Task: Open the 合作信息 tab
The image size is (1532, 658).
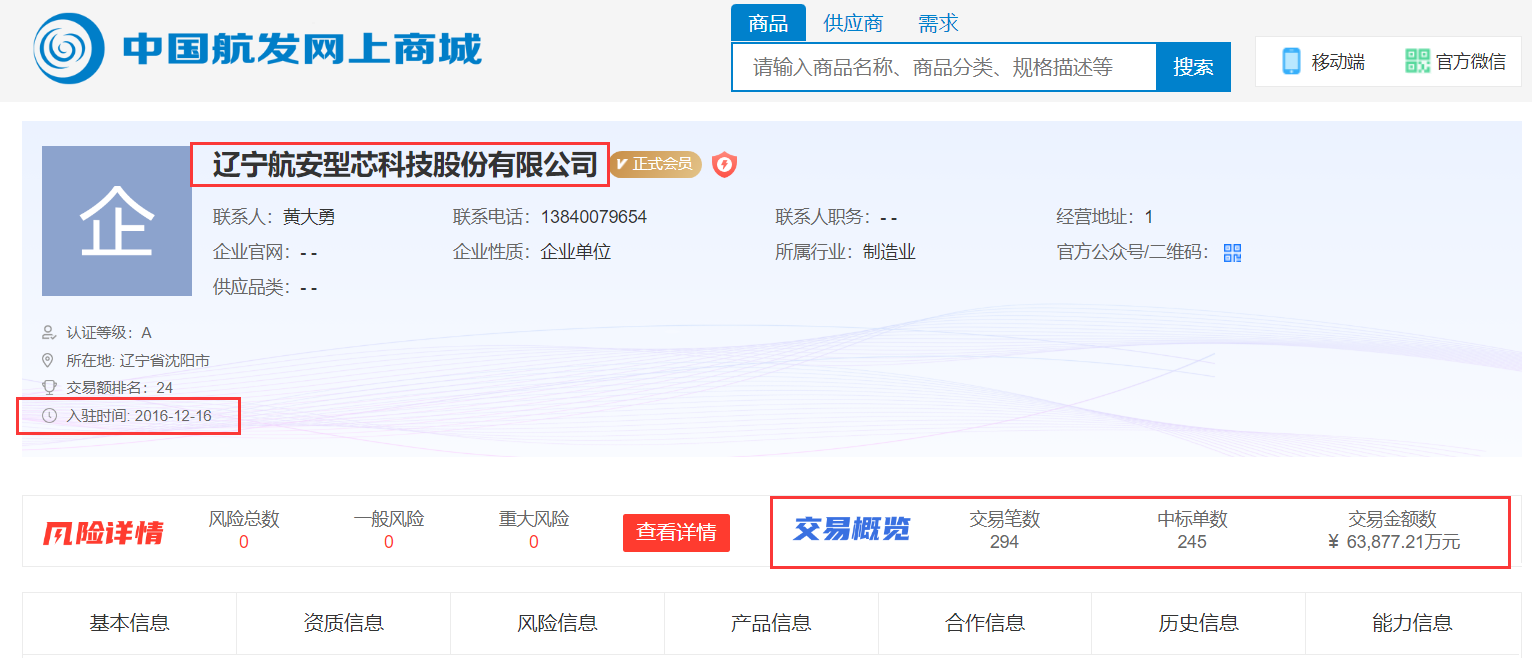Action: pyautogui.click(x=985, y=623)
